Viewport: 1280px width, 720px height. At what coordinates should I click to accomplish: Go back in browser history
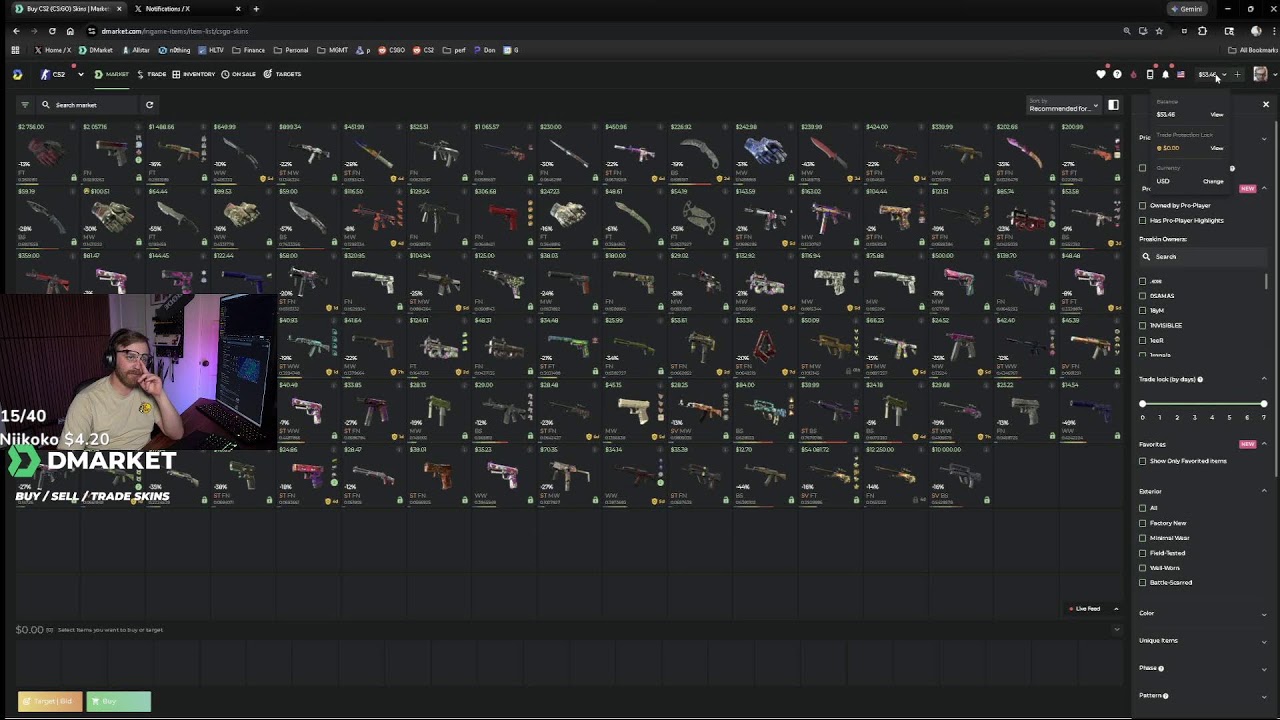[16, 31]
